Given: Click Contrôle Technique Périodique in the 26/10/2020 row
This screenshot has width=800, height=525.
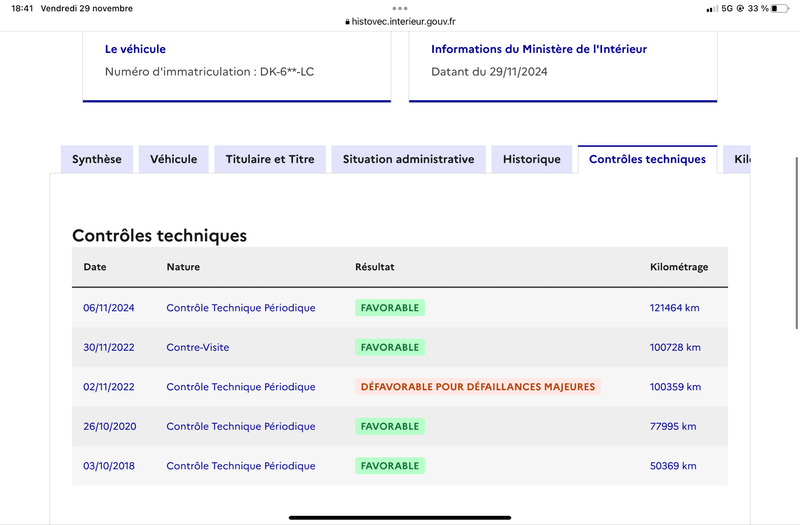Looking at the screenshot, I should click(x=241, y=427).
